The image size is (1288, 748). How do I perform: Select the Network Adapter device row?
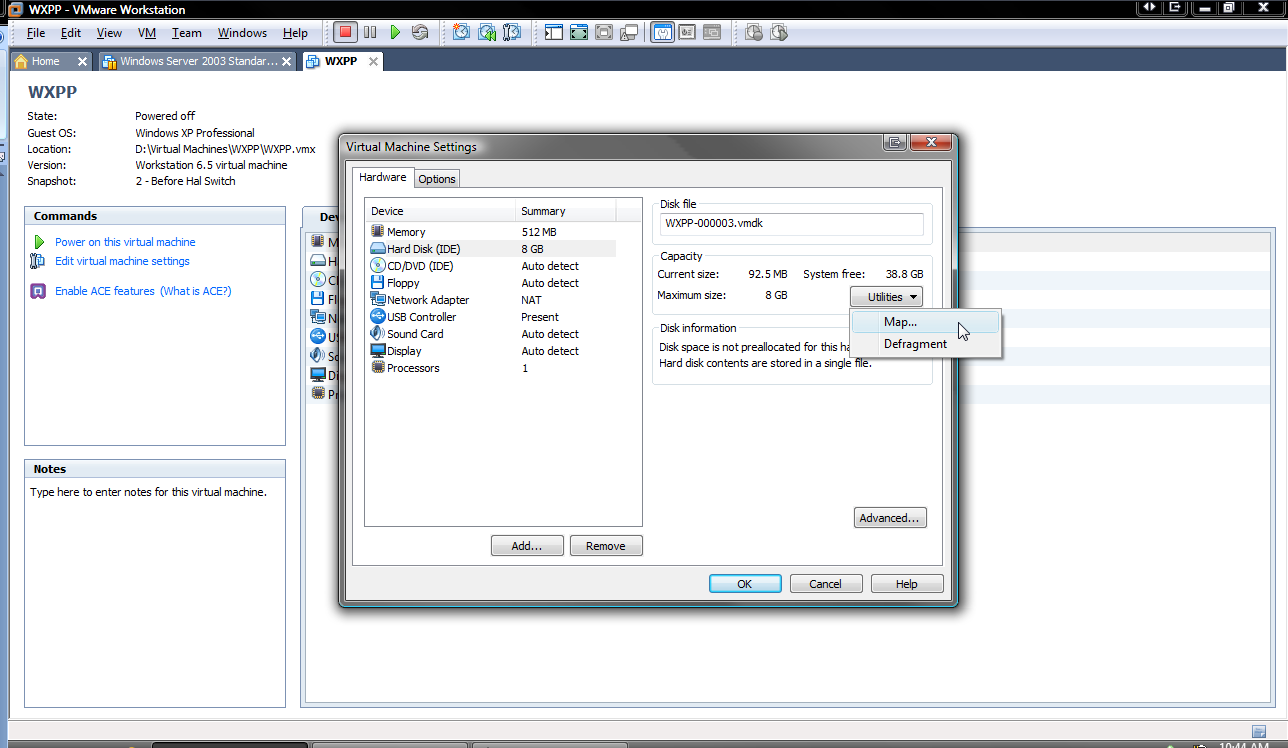tap(492, 300)
